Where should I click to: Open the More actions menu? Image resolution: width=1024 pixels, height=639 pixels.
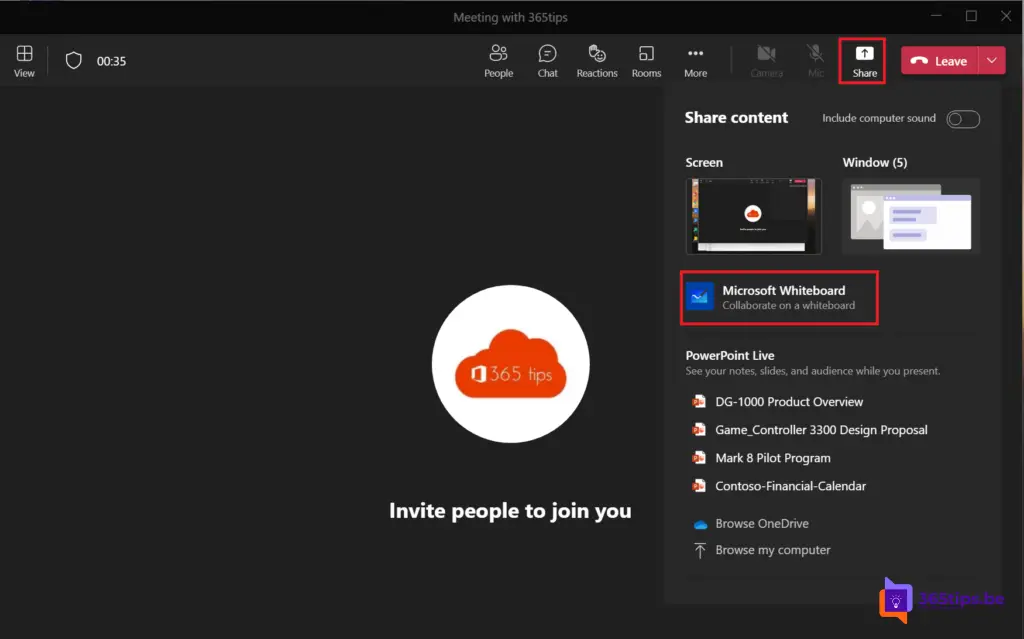[x=695, y=60]
